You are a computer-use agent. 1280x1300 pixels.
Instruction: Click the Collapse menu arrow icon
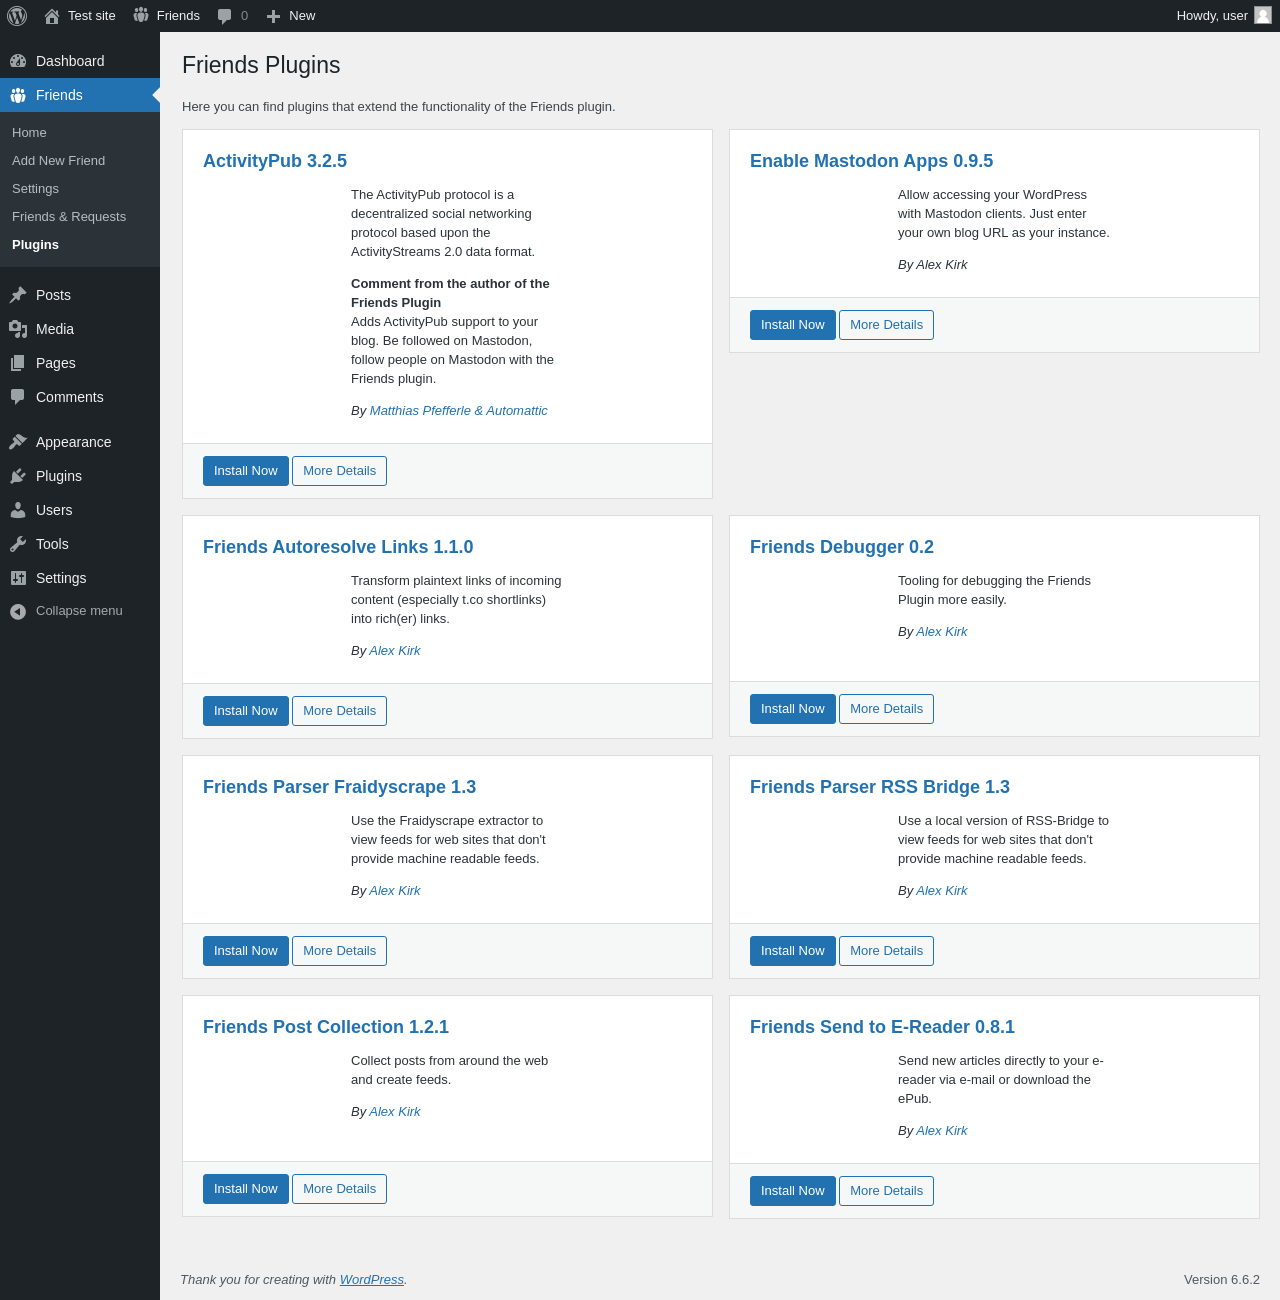[18, 611]
